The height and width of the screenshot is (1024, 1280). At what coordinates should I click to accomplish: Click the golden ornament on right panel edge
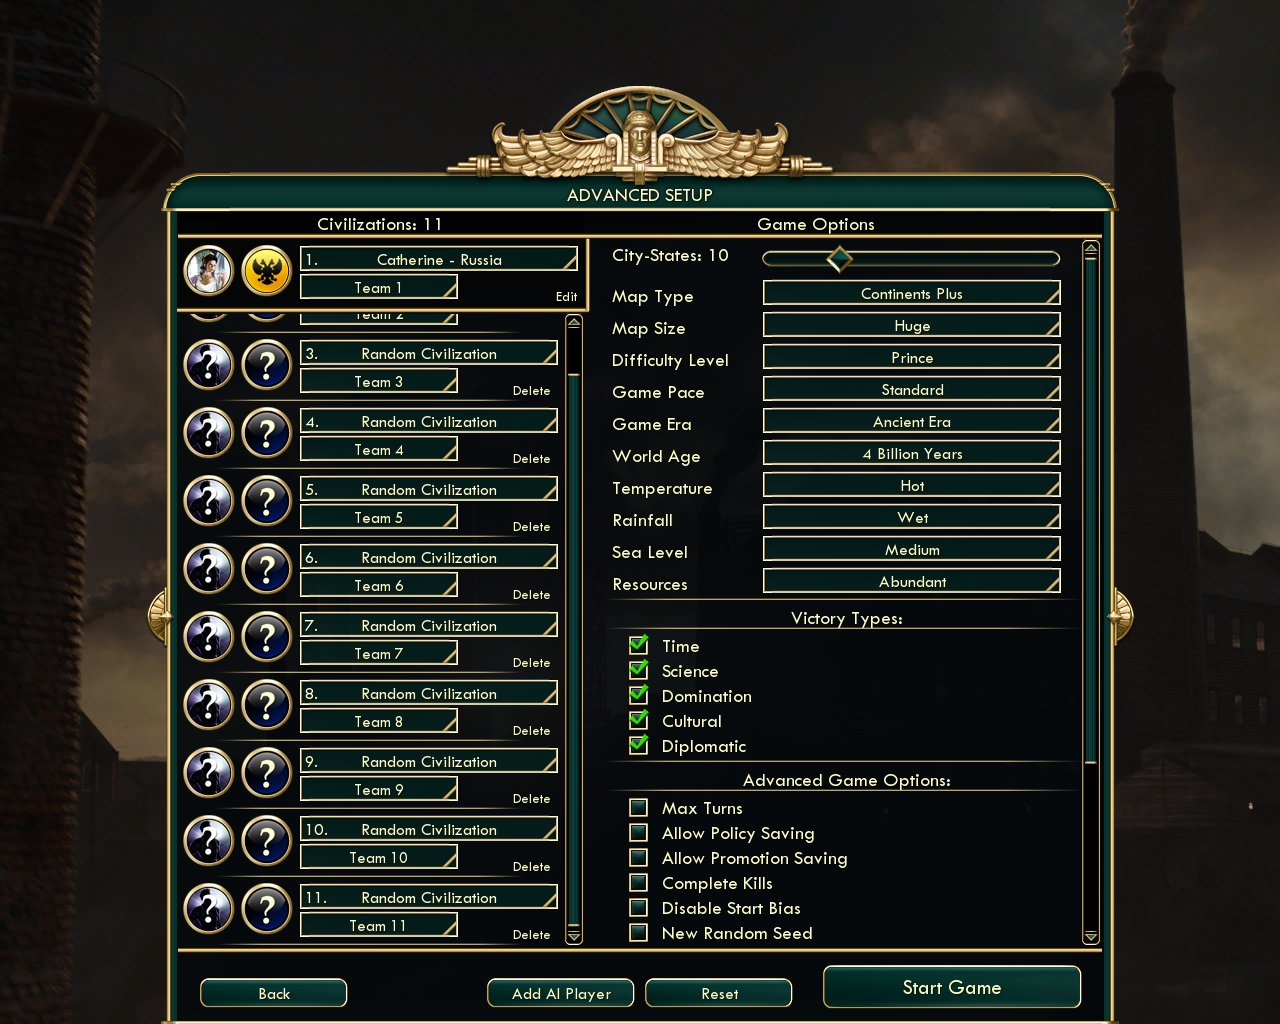[x=1121, y=615]
